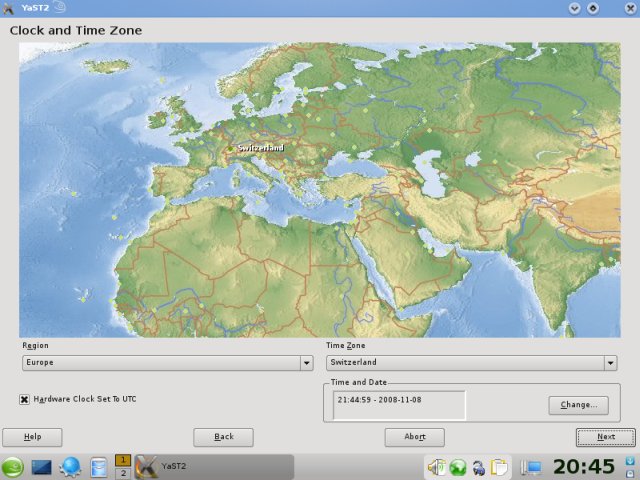Switch to virtual desktop 2 in pager
This screenshot has width=640, height=480.
point(123,473)
